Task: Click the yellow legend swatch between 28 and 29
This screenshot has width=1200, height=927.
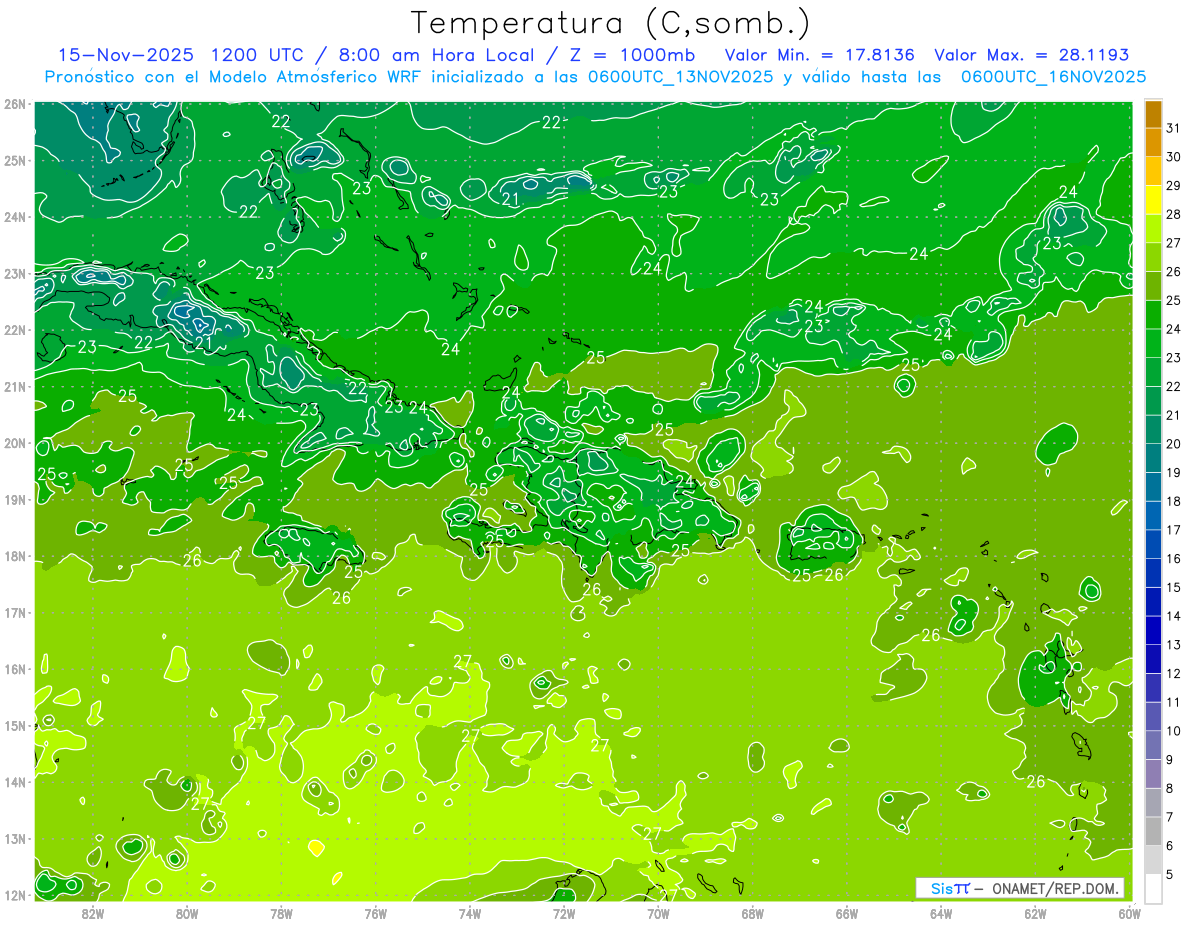Action: coord(1154,200)
